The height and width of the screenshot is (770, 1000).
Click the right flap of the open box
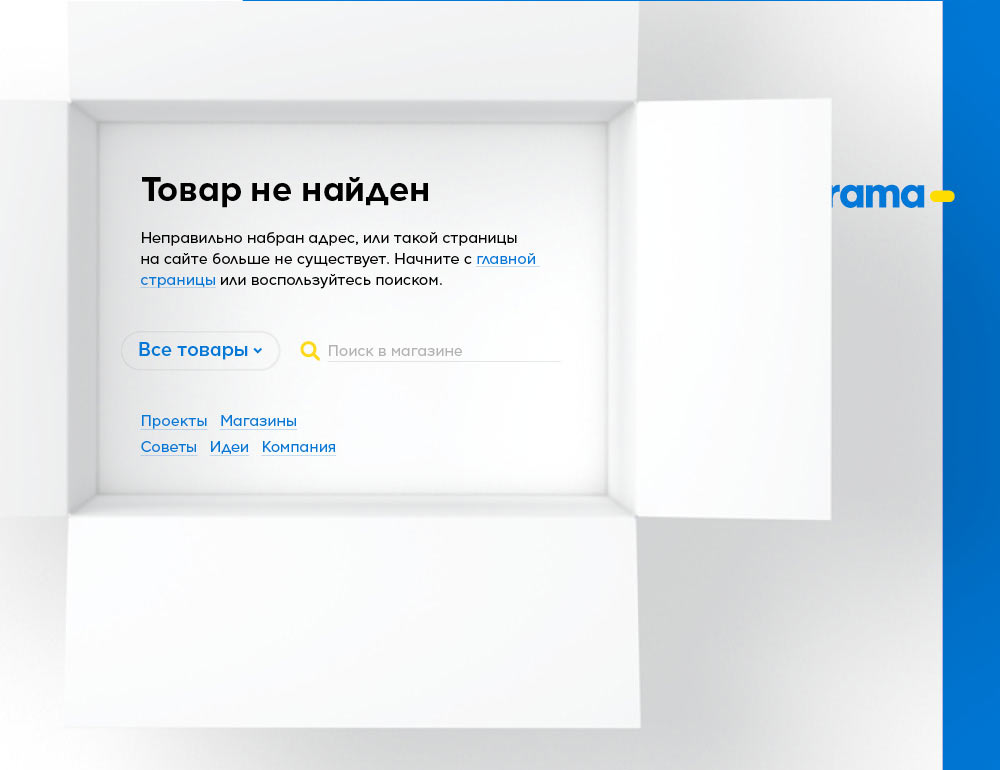[x=732, y=310]
